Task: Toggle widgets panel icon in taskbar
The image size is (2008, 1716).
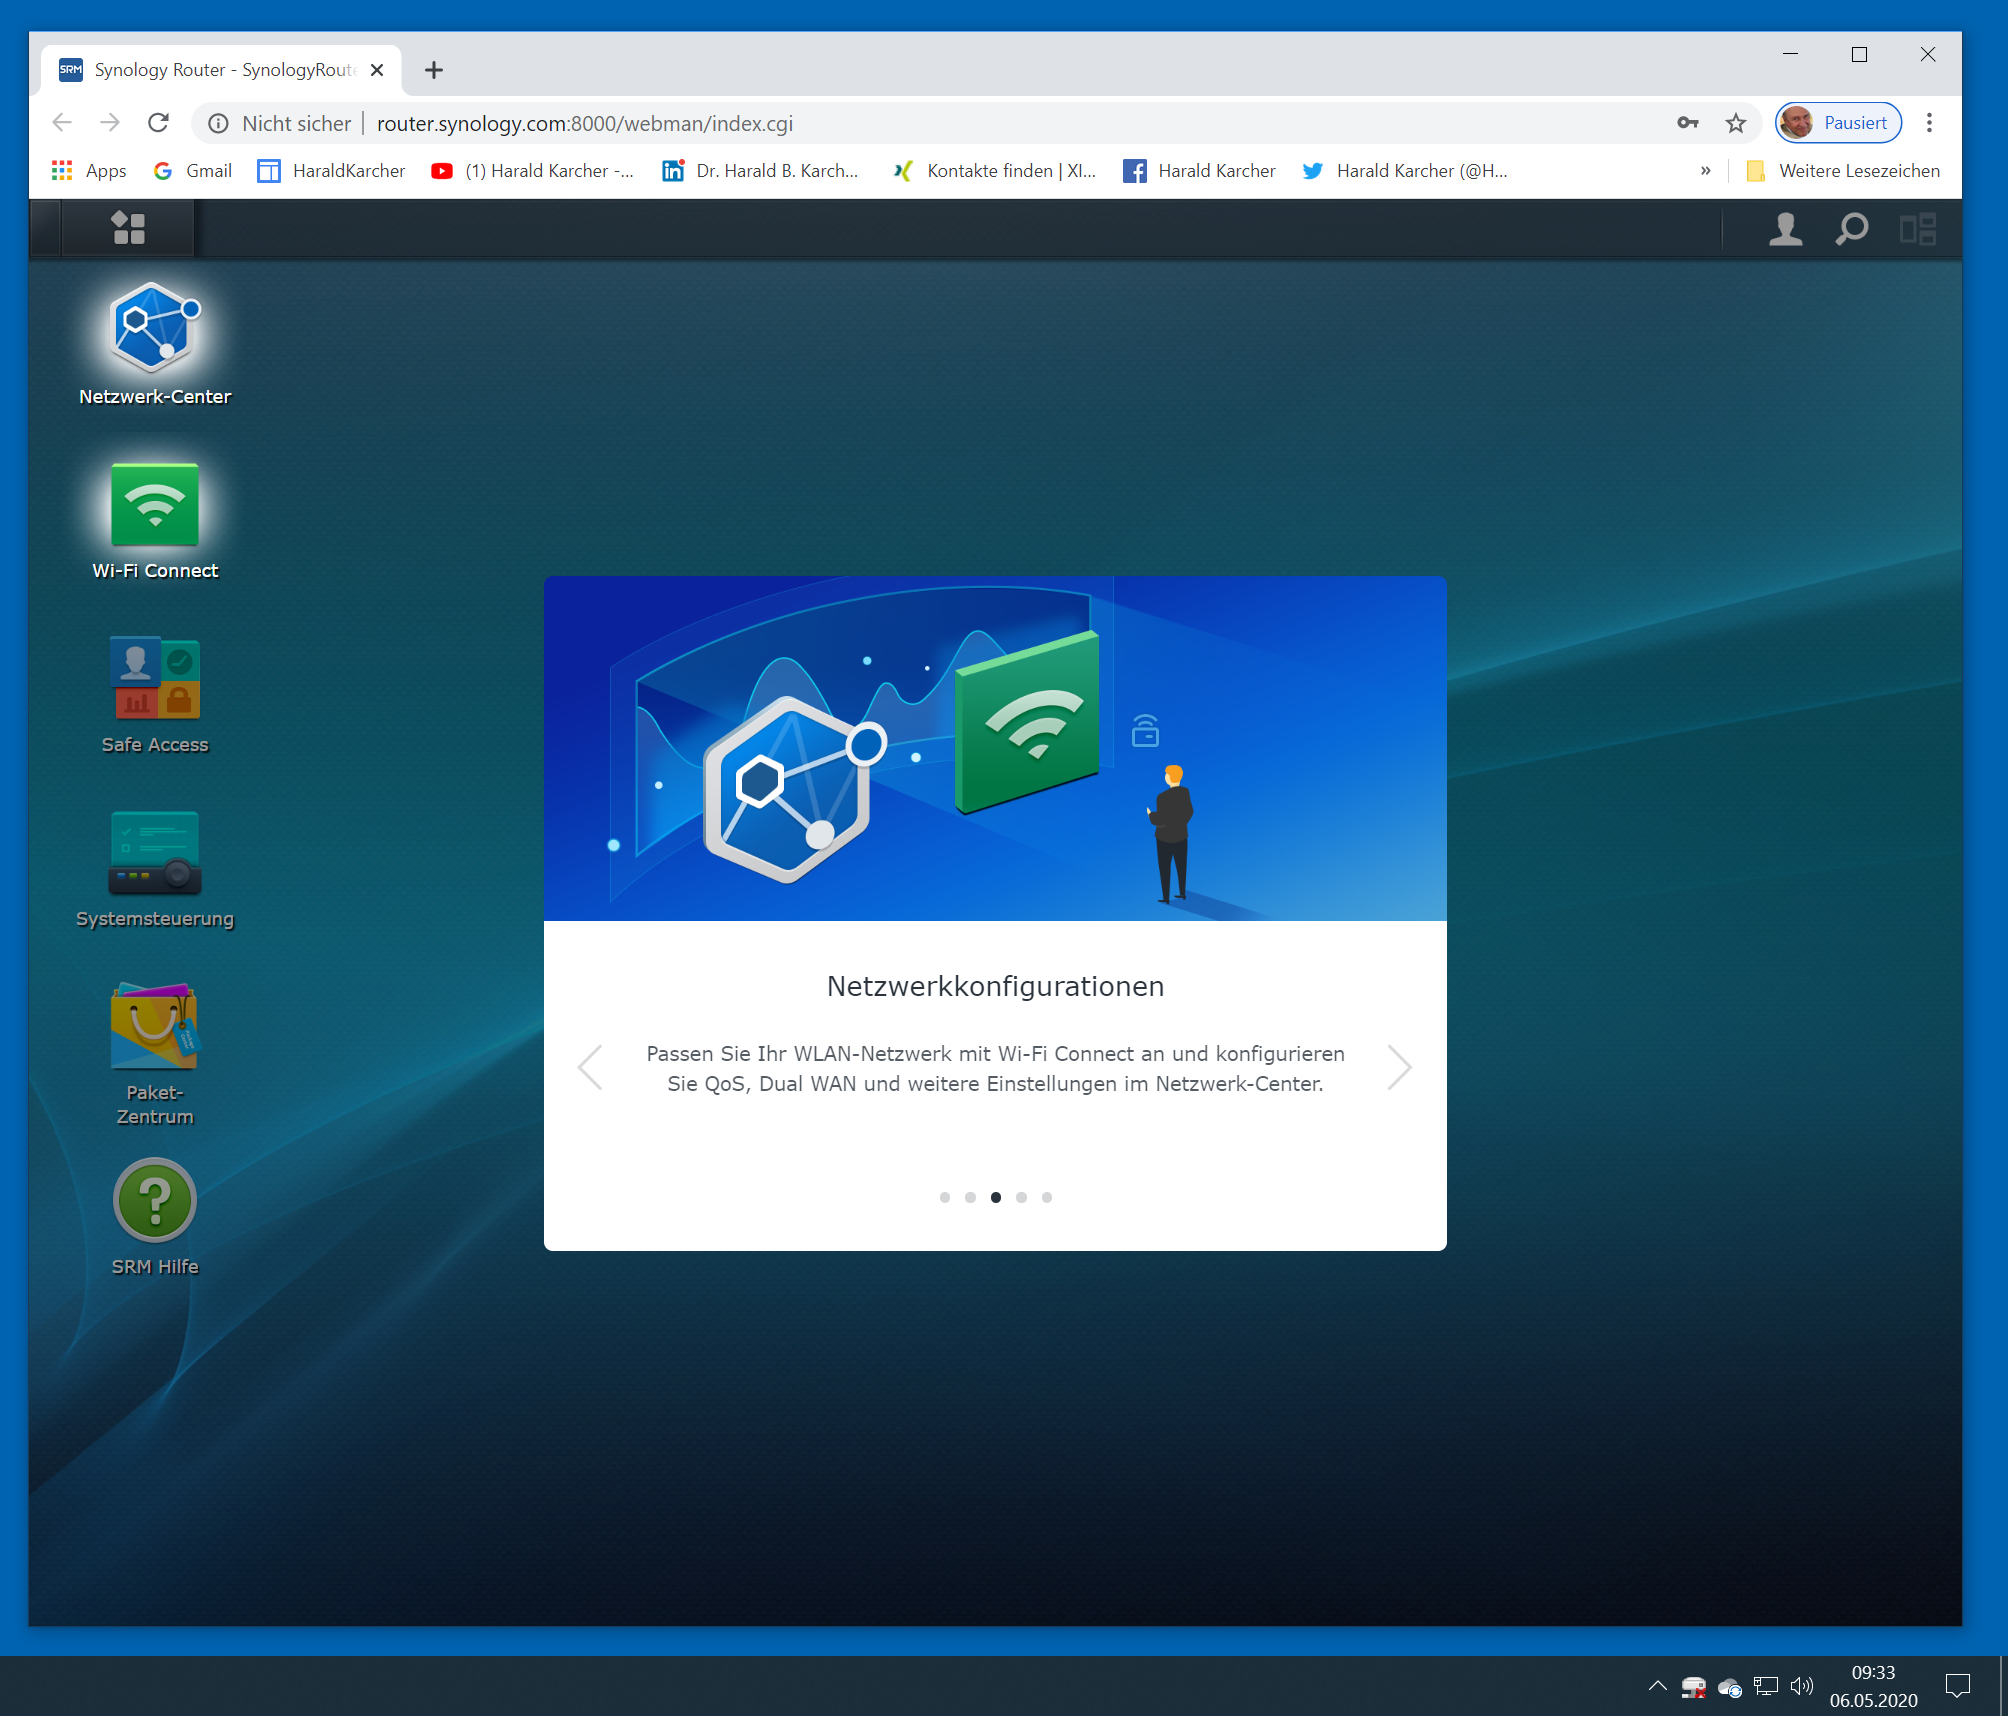Action: 1917,229
